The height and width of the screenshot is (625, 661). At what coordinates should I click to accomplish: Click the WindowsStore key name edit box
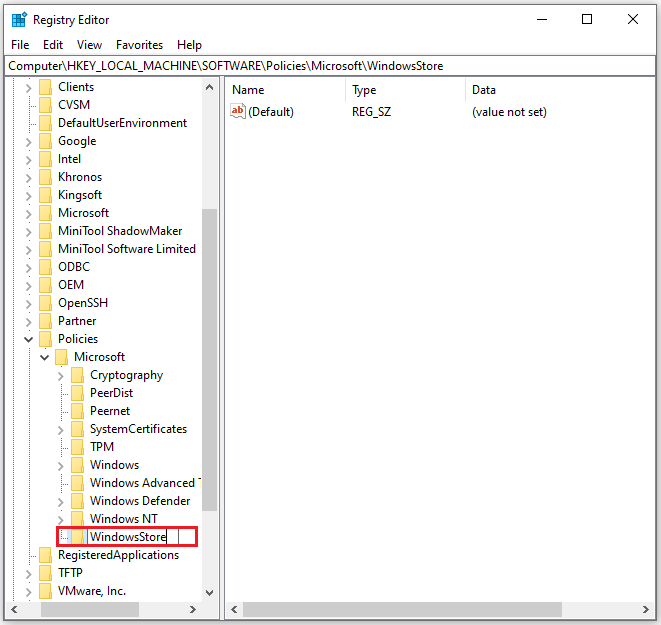point(133,536)
